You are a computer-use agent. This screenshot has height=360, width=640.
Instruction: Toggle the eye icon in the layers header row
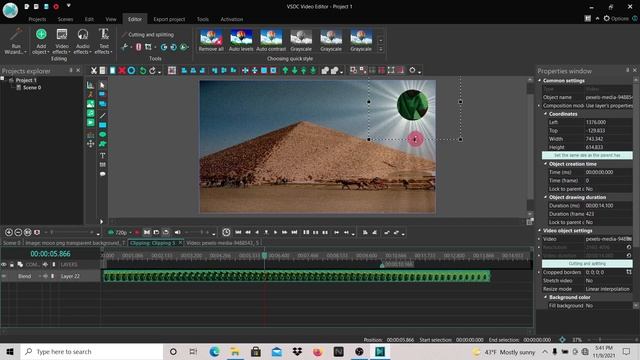tap(4, 264)
